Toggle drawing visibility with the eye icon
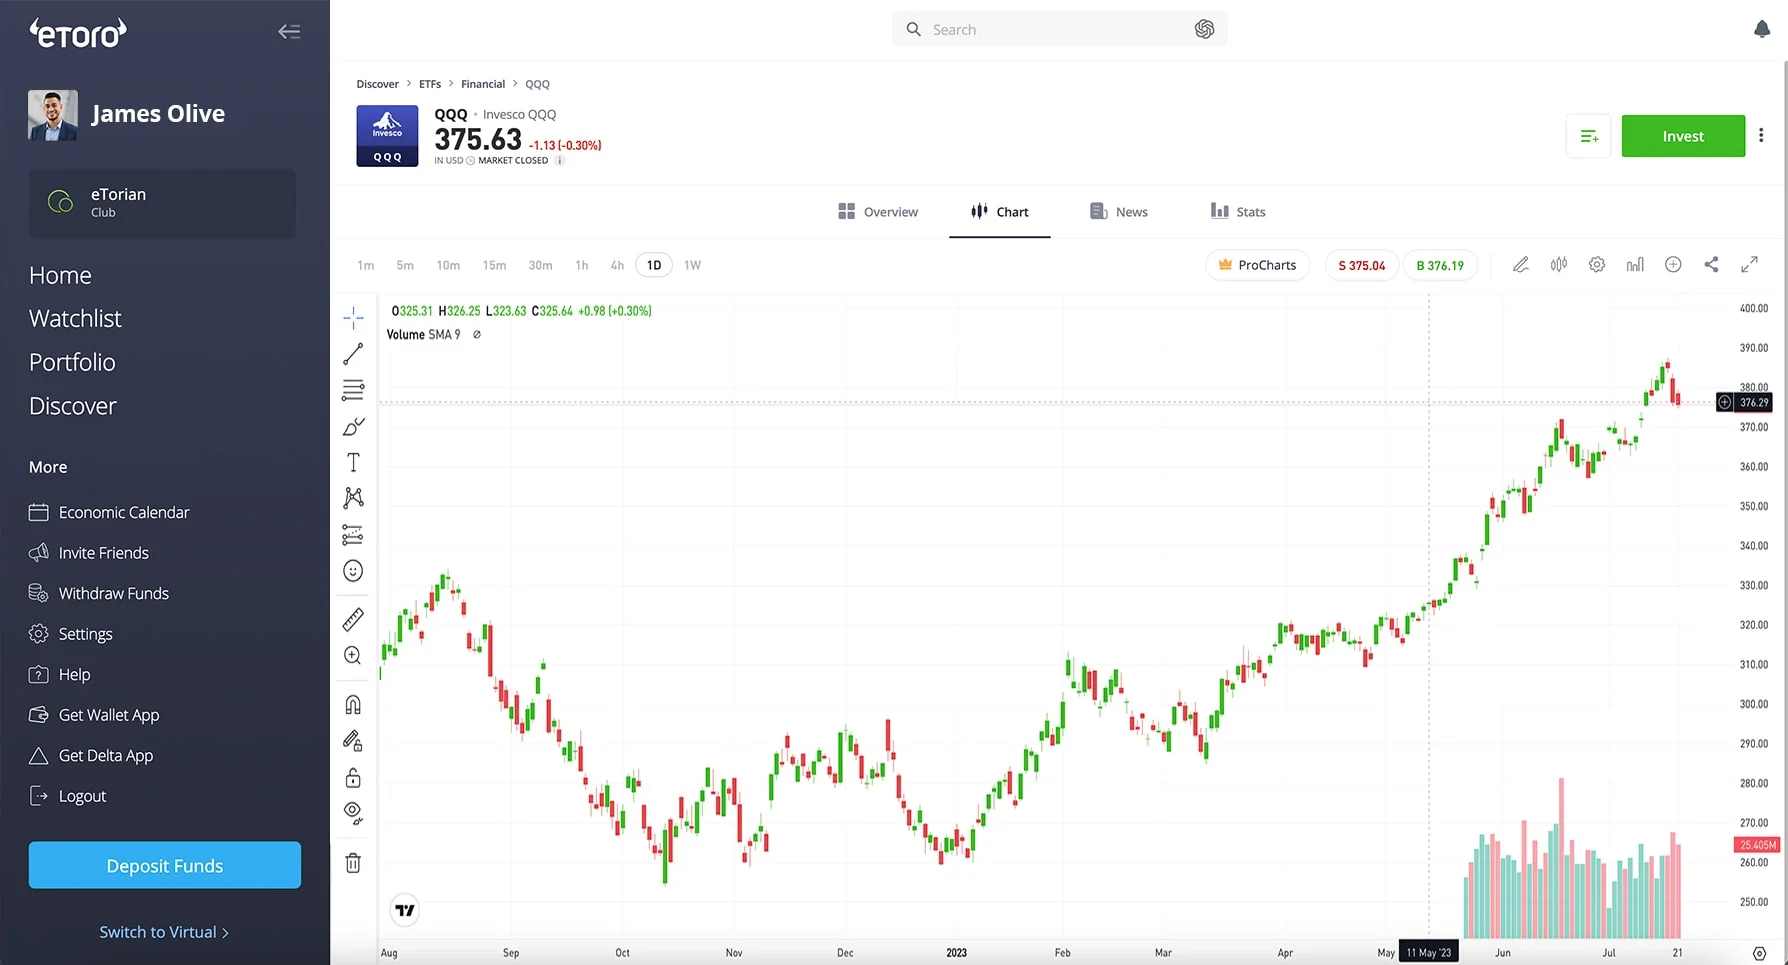This screenshot has width=1788, height=965. point(352,812)
